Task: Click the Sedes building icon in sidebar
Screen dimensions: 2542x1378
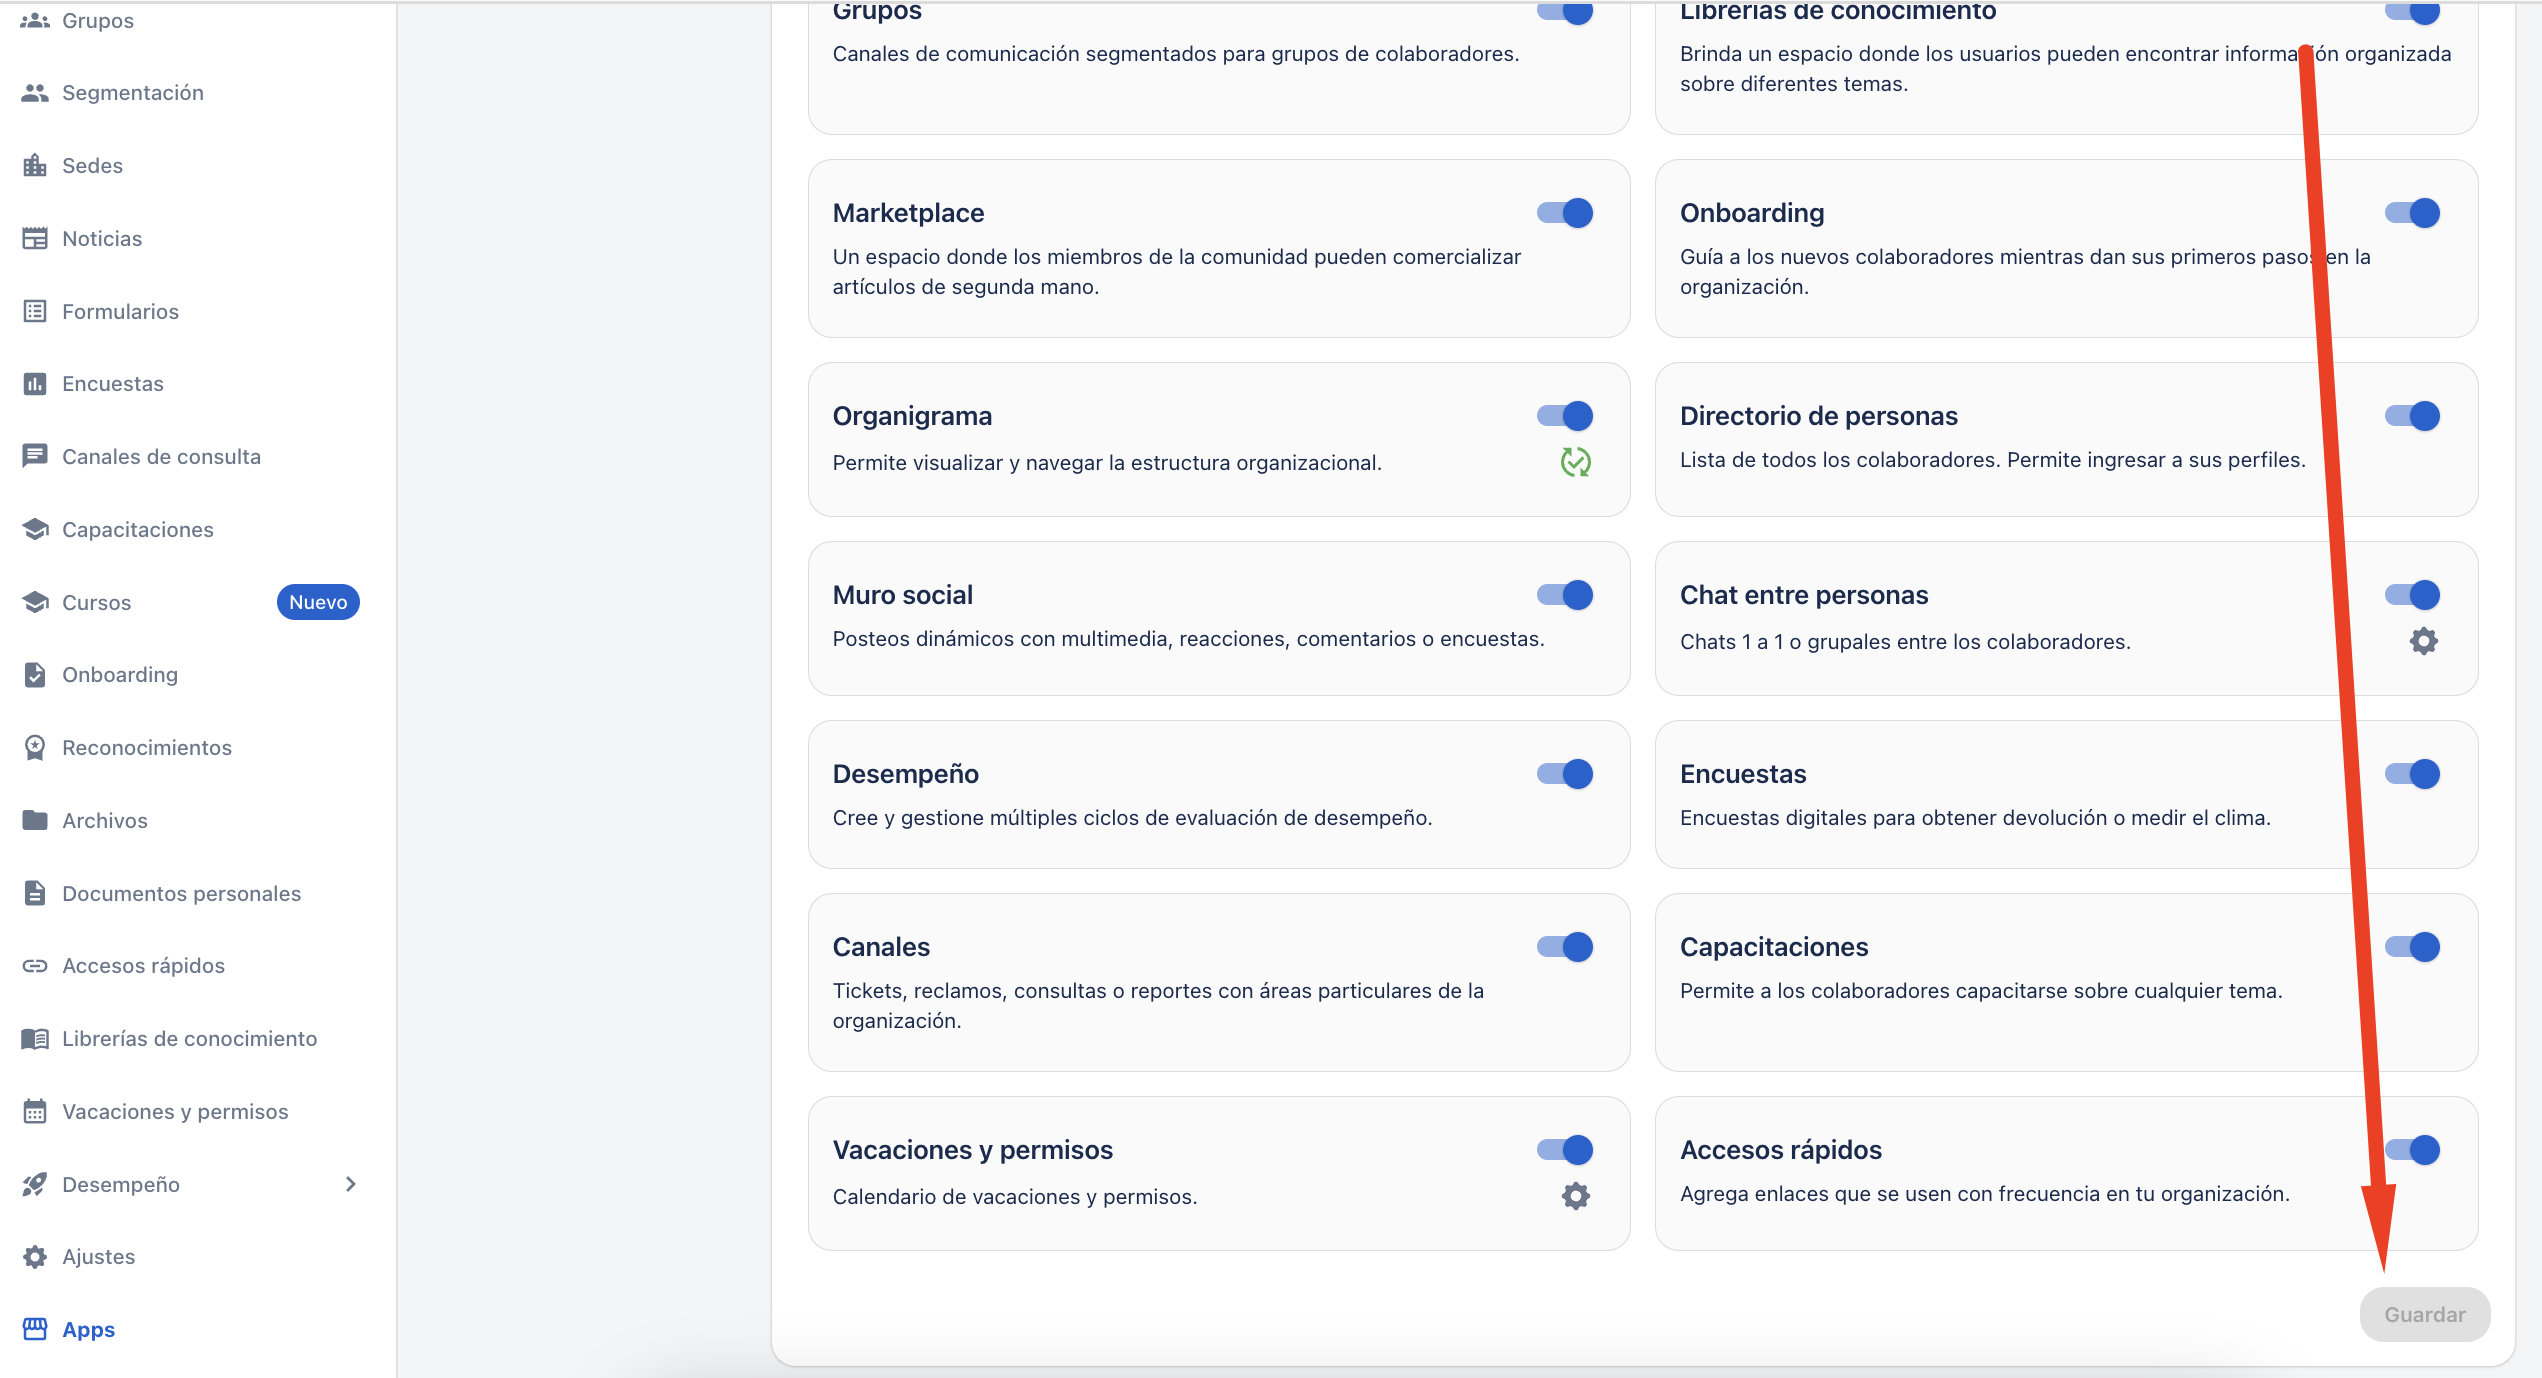Action: [x=35, y=166]
